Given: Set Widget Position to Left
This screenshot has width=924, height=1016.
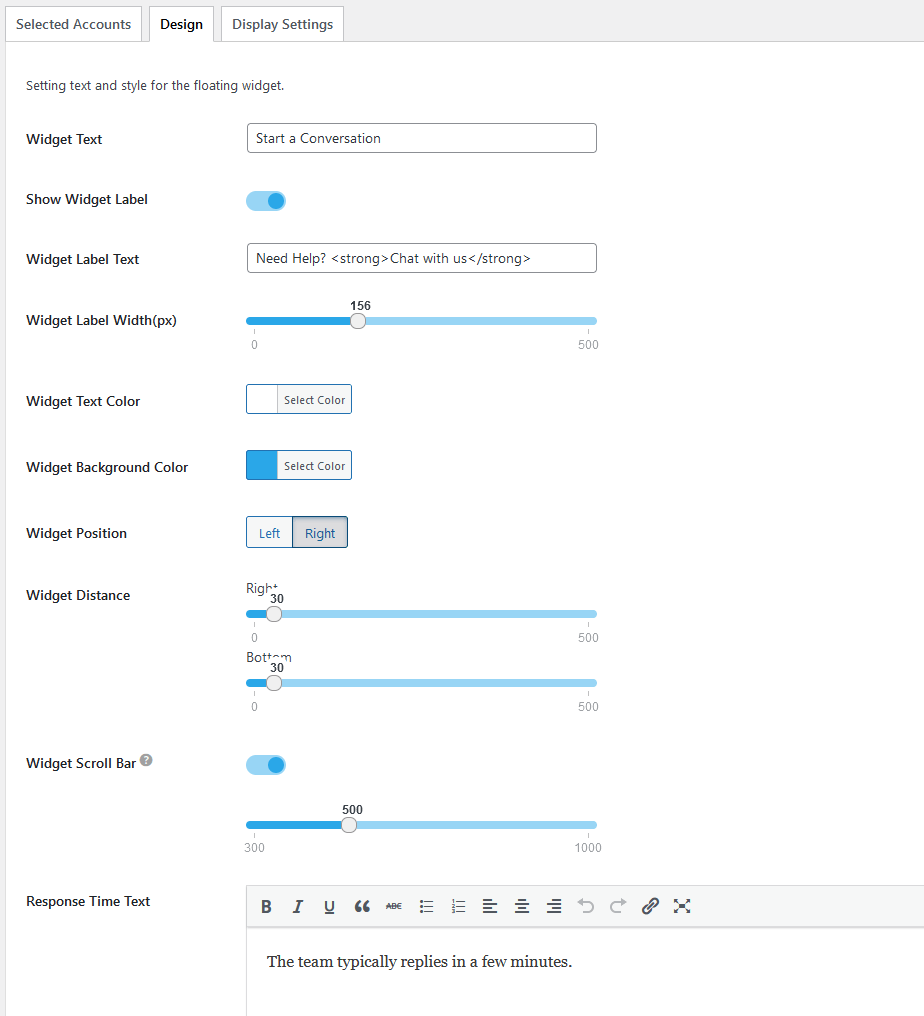Looking at the screenshot, I should tap(270, 533).
